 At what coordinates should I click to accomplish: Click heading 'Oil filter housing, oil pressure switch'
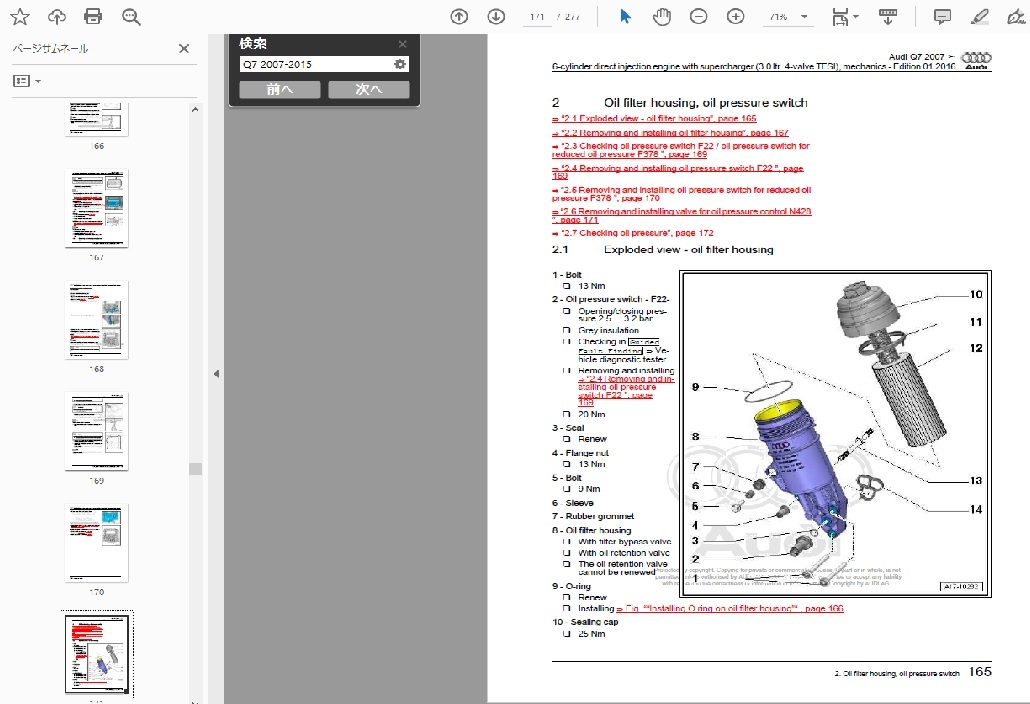click(705, 103)
